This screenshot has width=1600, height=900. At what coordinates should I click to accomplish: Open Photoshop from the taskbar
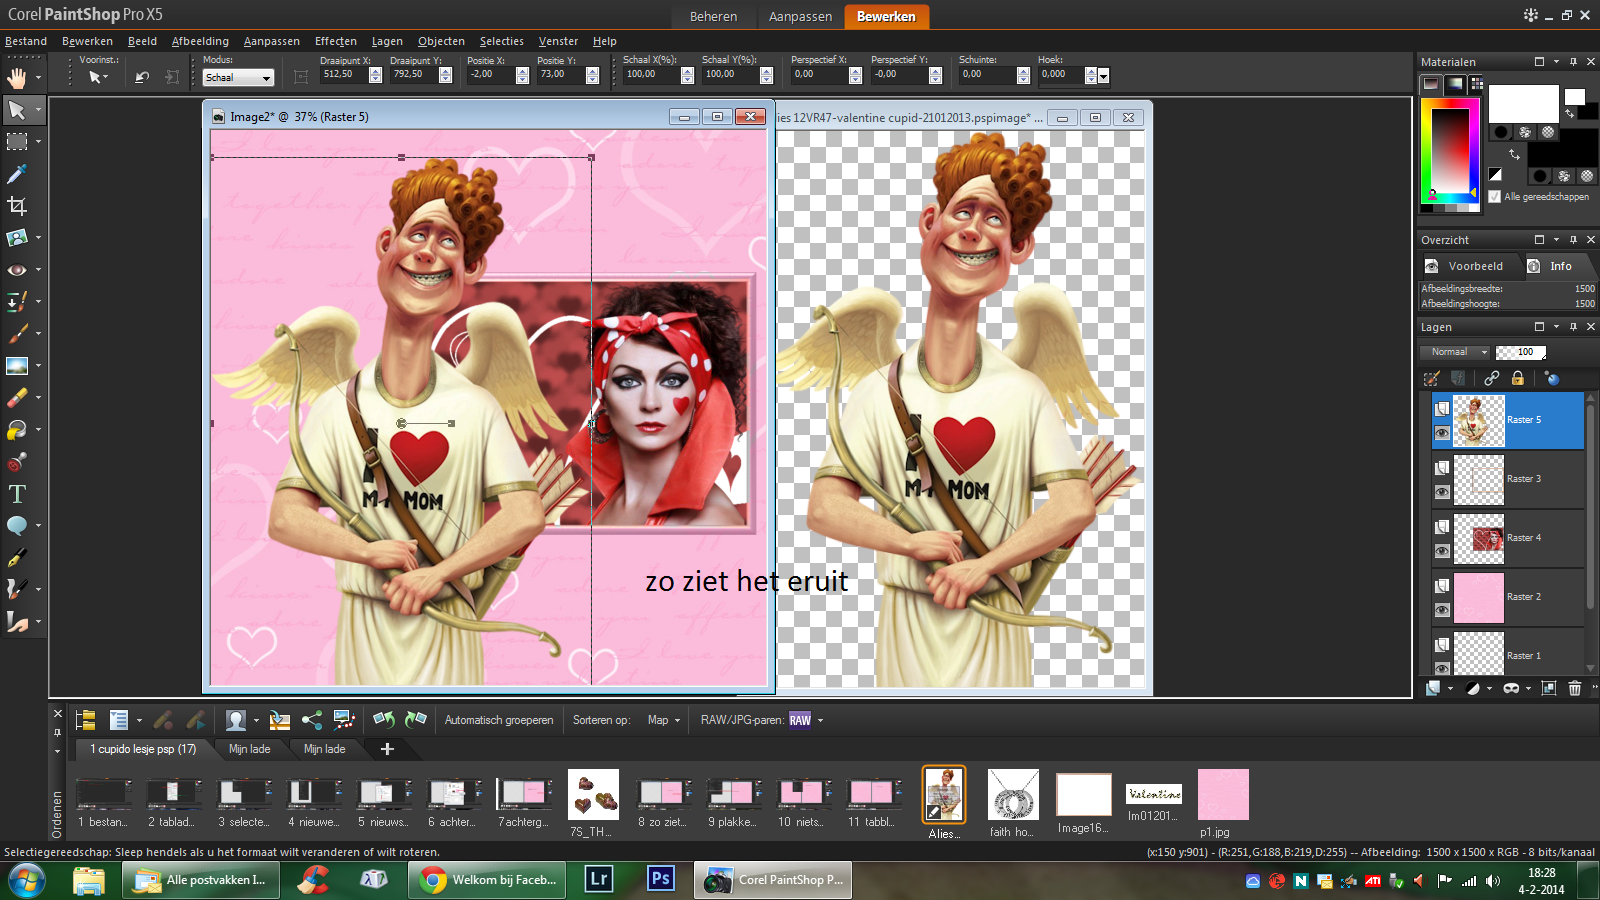click(661, 880)
